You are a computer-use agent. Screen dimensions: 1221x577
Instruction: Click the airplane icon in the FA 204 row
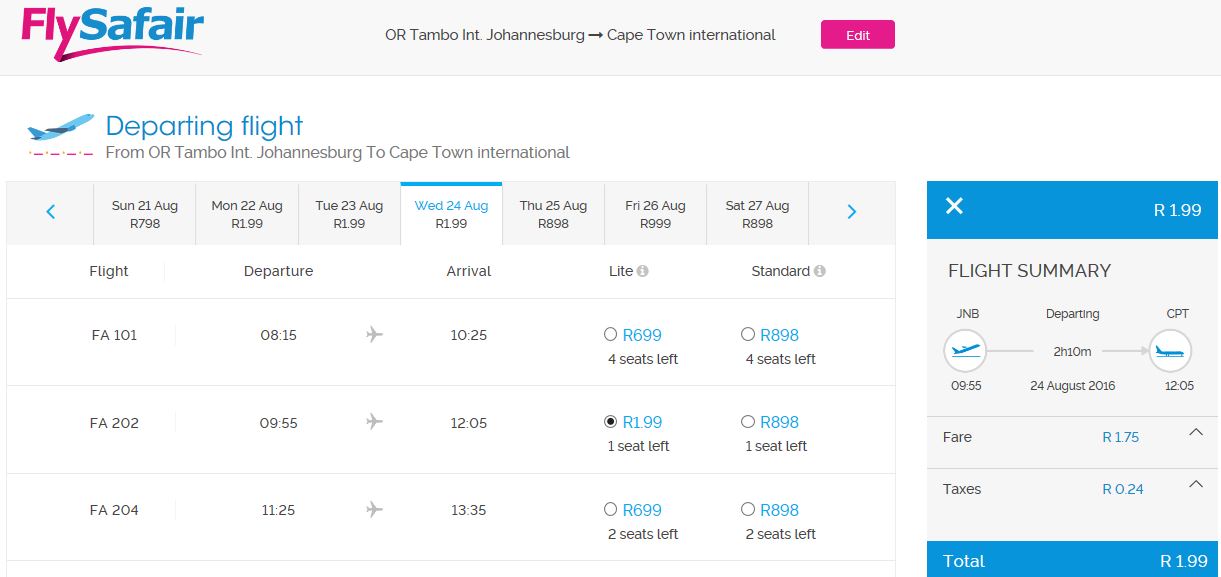click(x=374, y=510)
